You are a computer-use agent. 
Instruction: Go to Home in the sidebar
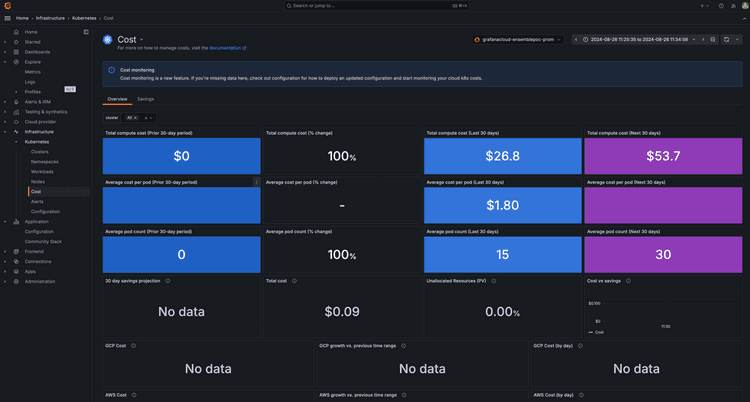click(x=31, y=32)
